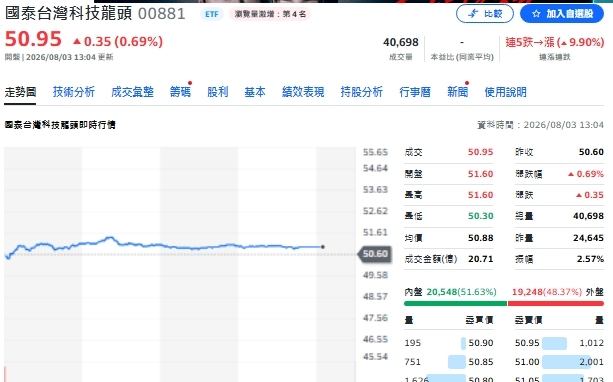Click the ETF badge next to 00881
The width and height of the screenshot is (613, 382).
pos(212,14)
